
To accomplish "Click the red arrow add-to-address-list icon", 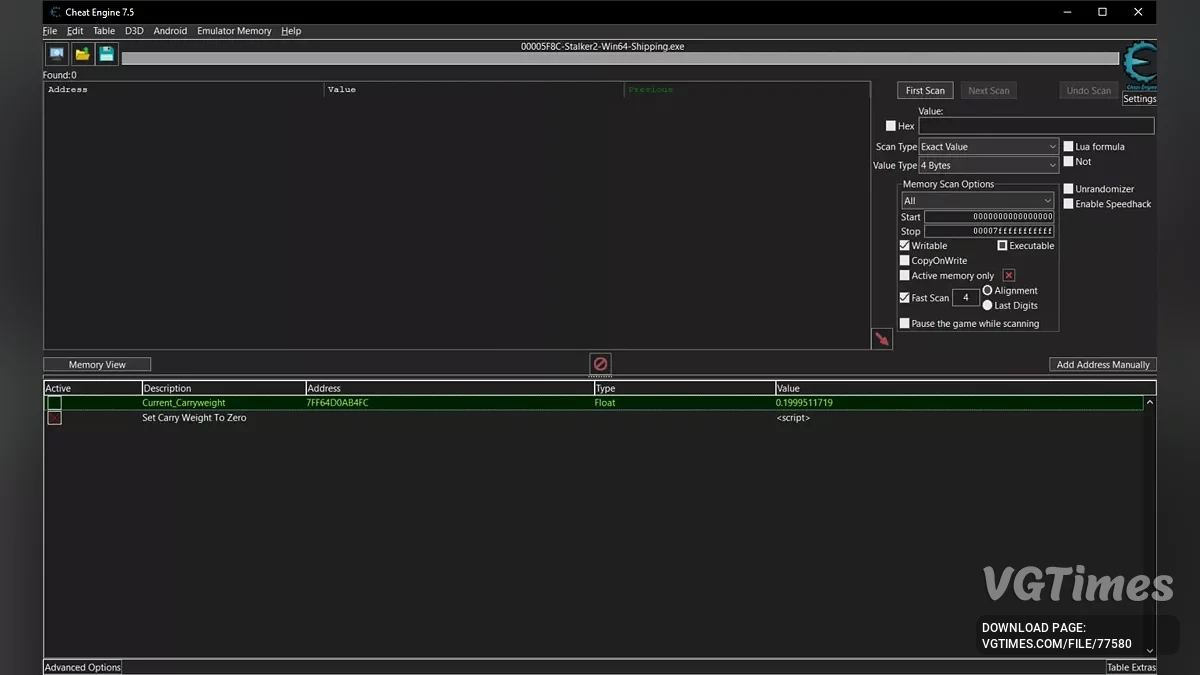I will [881, 339].
